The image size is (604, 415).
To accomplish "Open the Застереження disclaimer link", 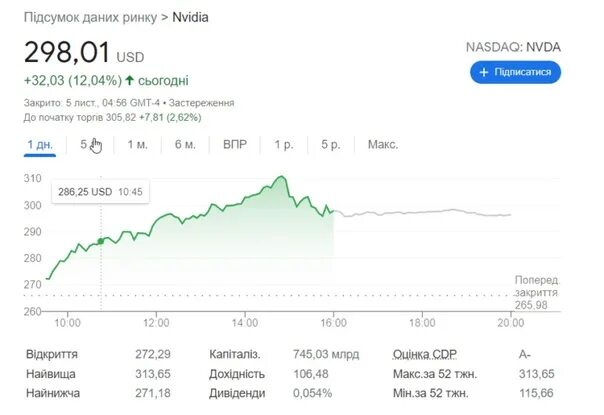I will click(x=201, y=102).
